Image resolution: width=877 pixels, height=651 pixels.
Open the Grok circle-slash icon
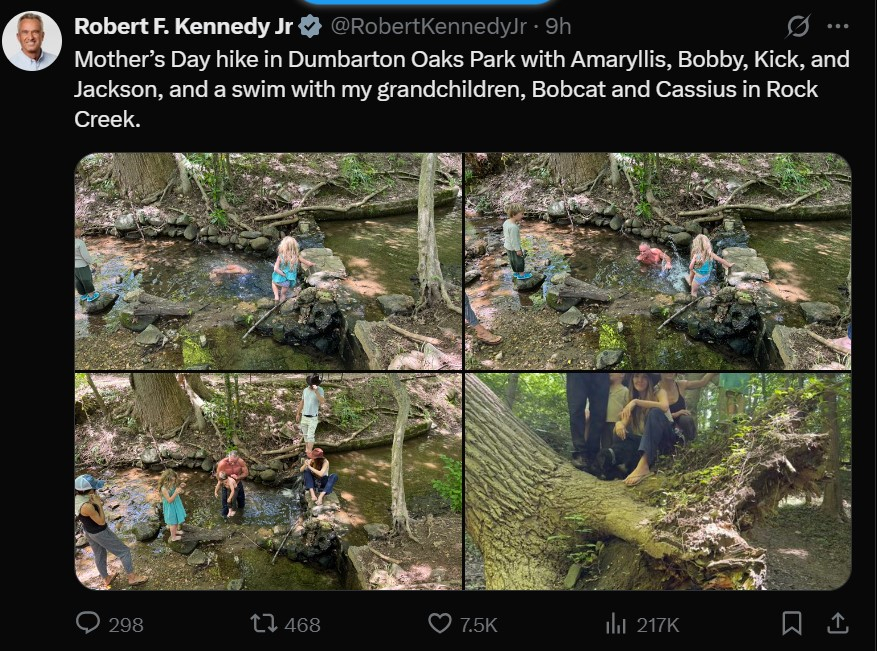coord(798,26)
